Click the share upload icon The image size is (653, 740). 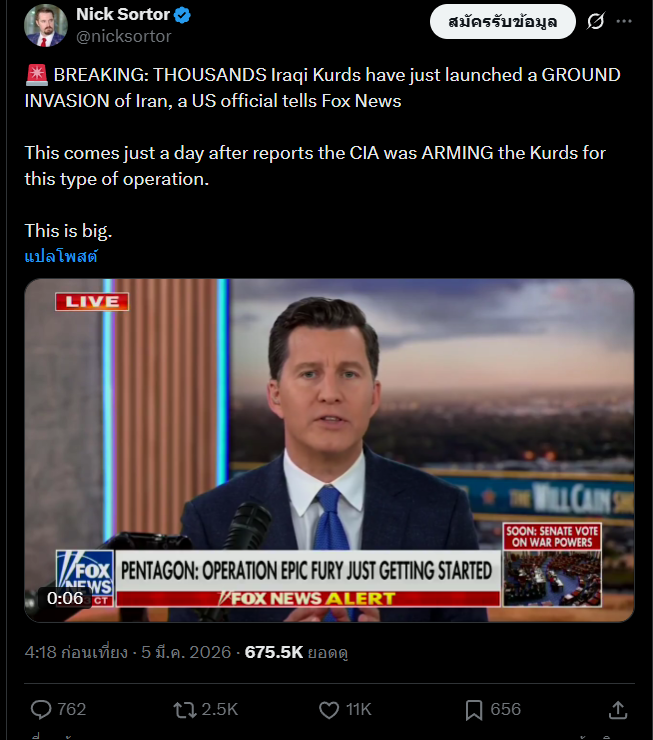618,710
